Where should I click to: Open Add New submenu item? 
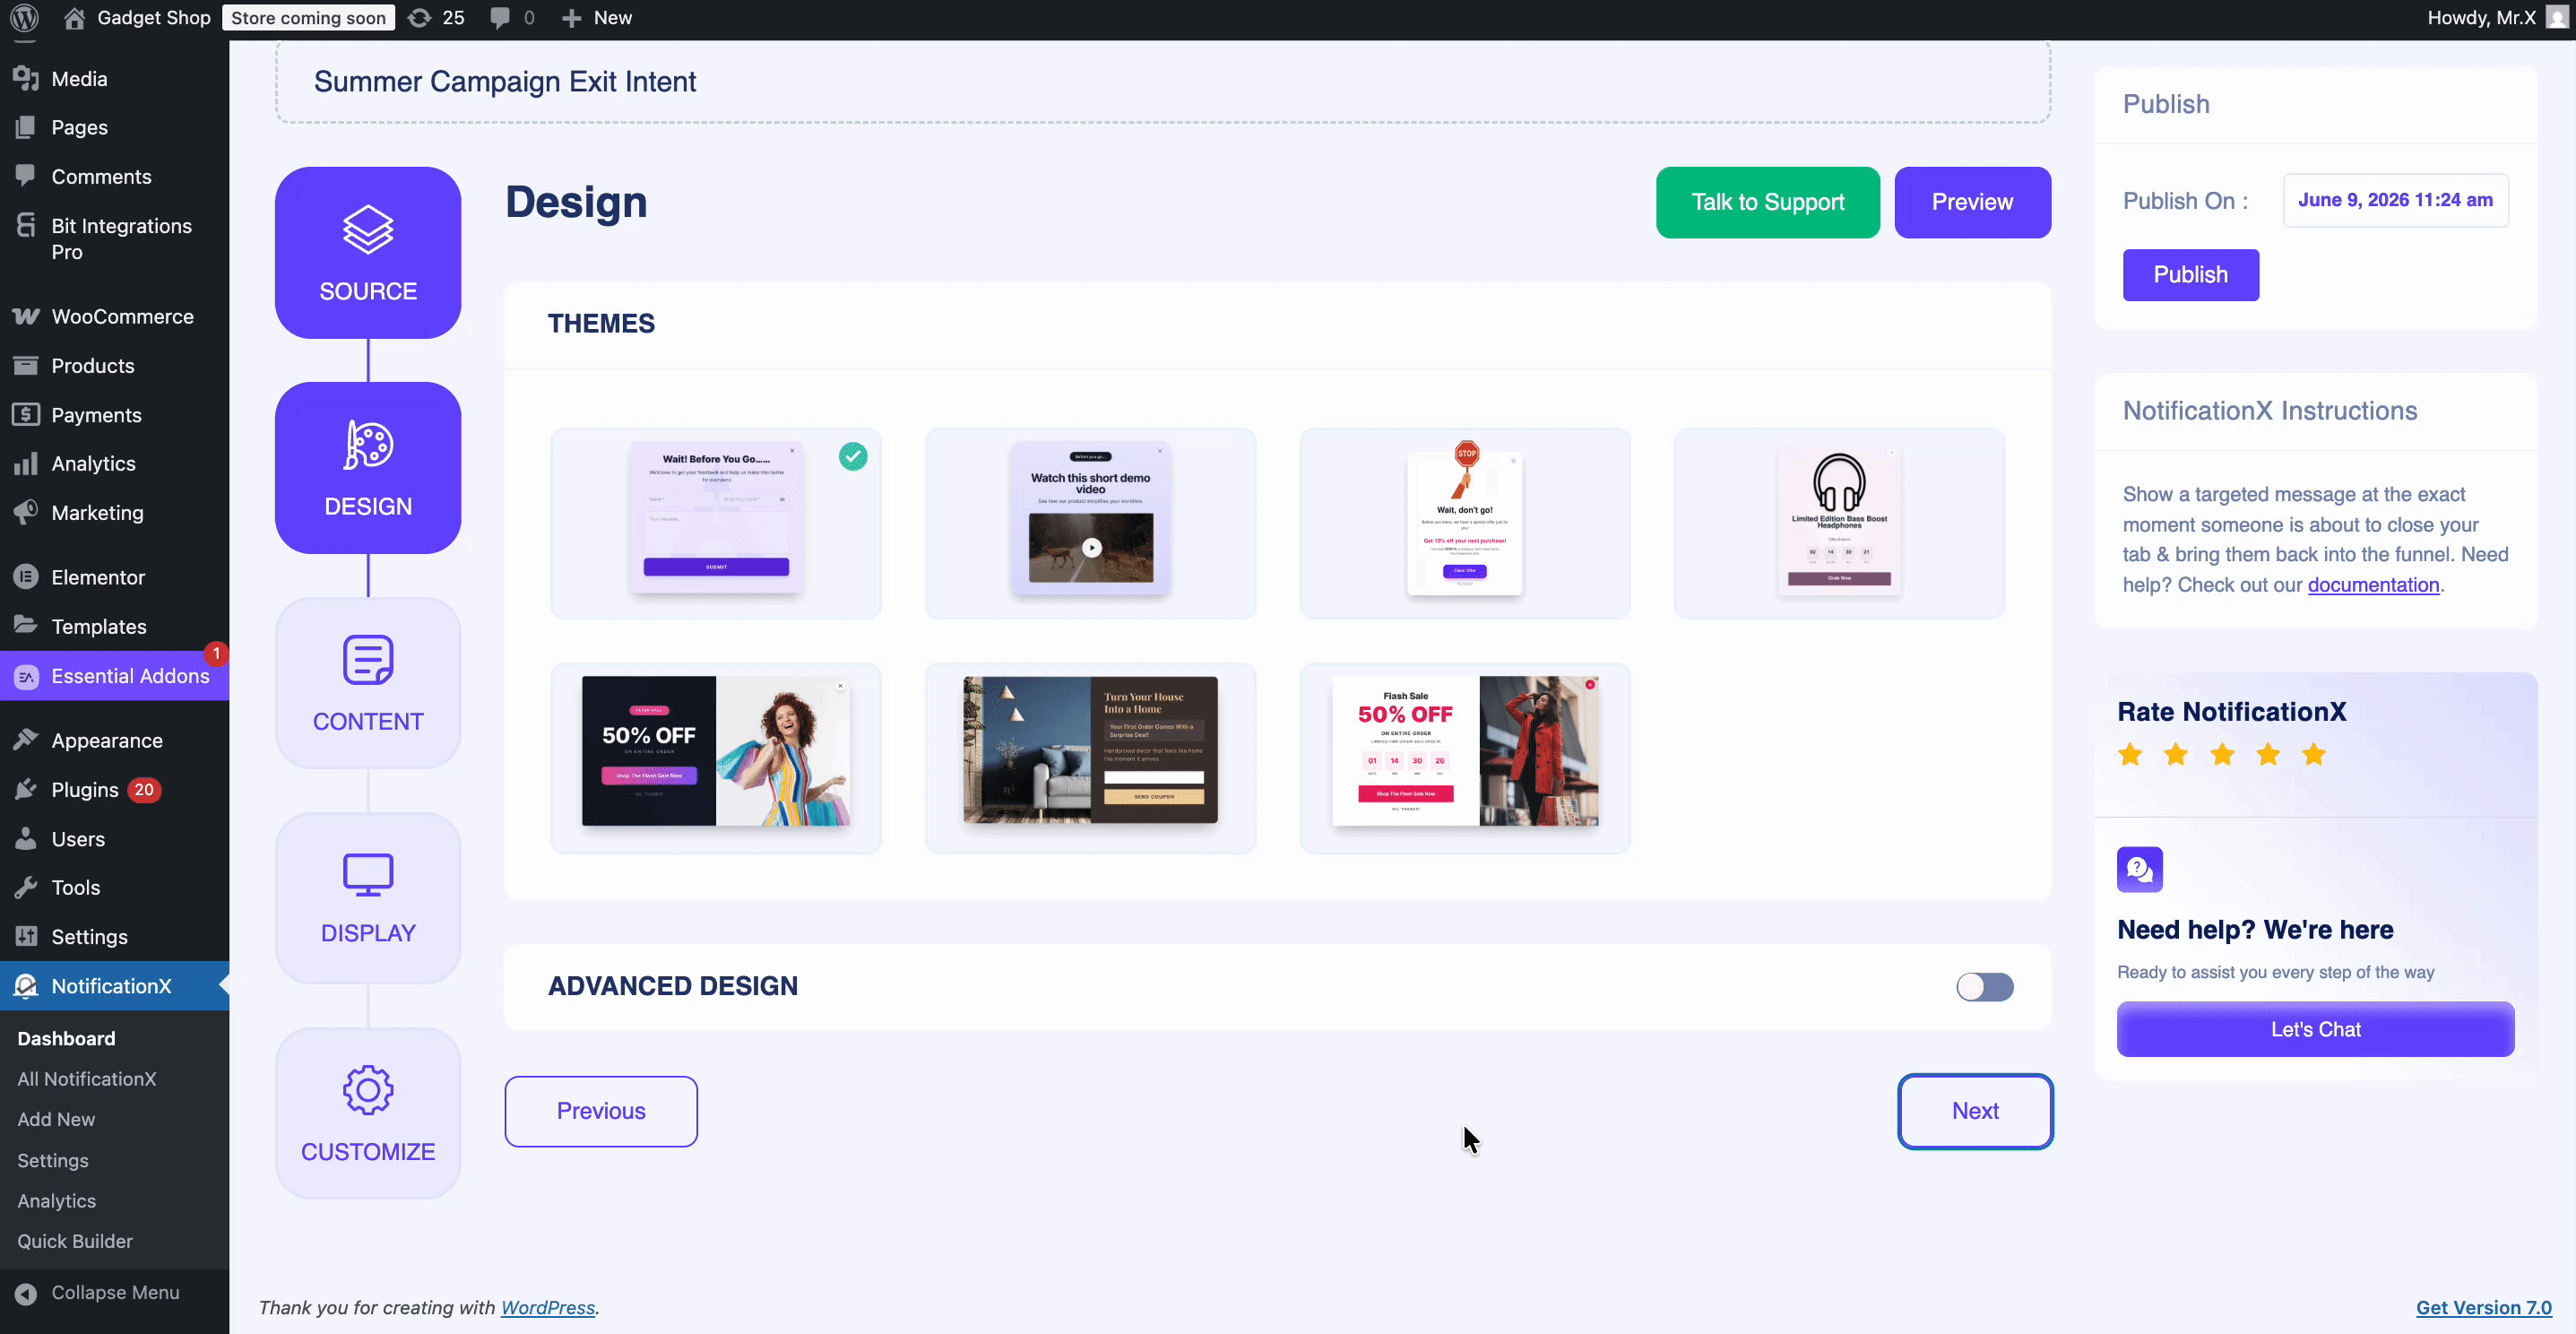click(x=56, y=1119)
